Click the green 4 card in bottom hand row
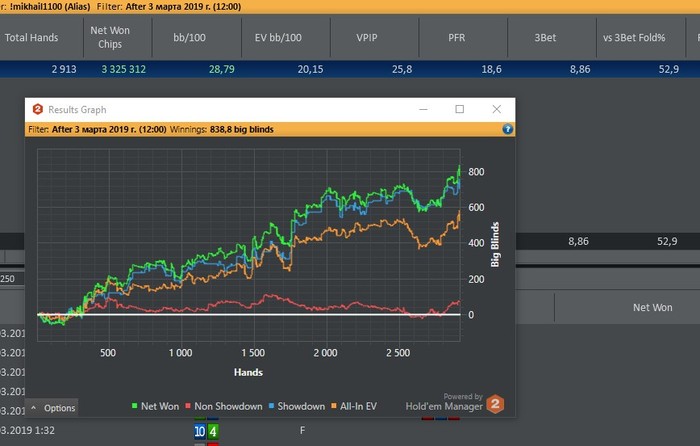 [x=213, y=431]
